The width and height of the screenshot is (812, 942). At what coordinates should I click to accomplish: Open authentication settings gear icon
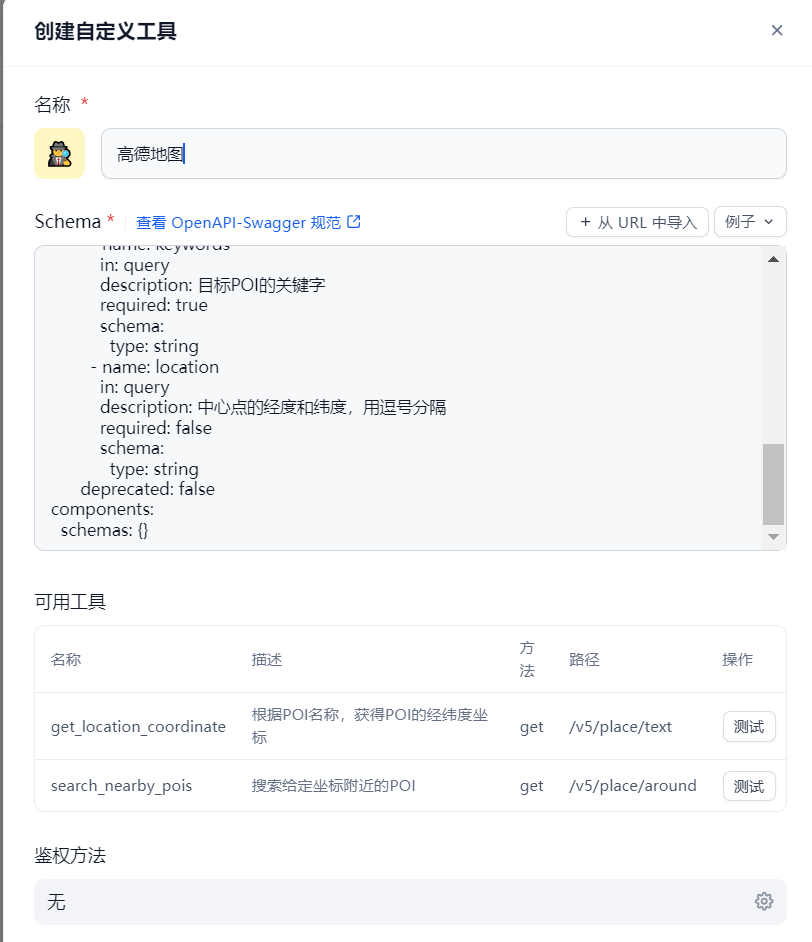coord(763,901)
